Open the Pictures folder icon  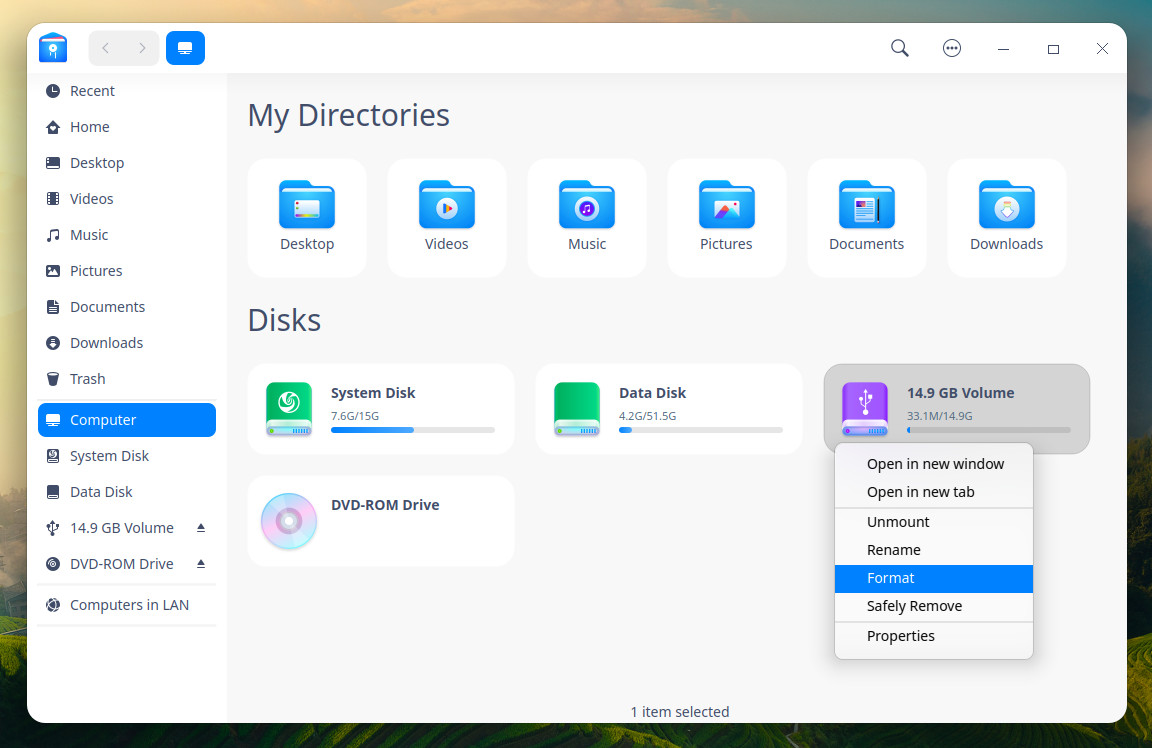[726, 204]
